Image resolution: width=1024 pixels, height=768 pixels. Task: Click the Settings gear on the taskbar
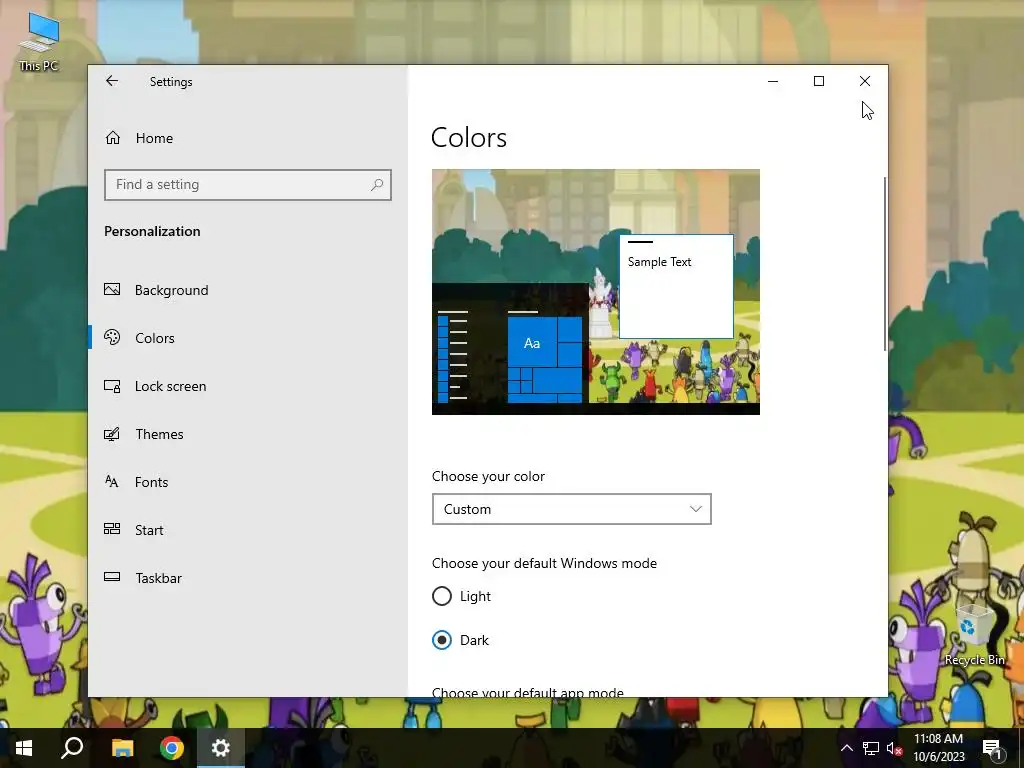click(x=221, y=748)
